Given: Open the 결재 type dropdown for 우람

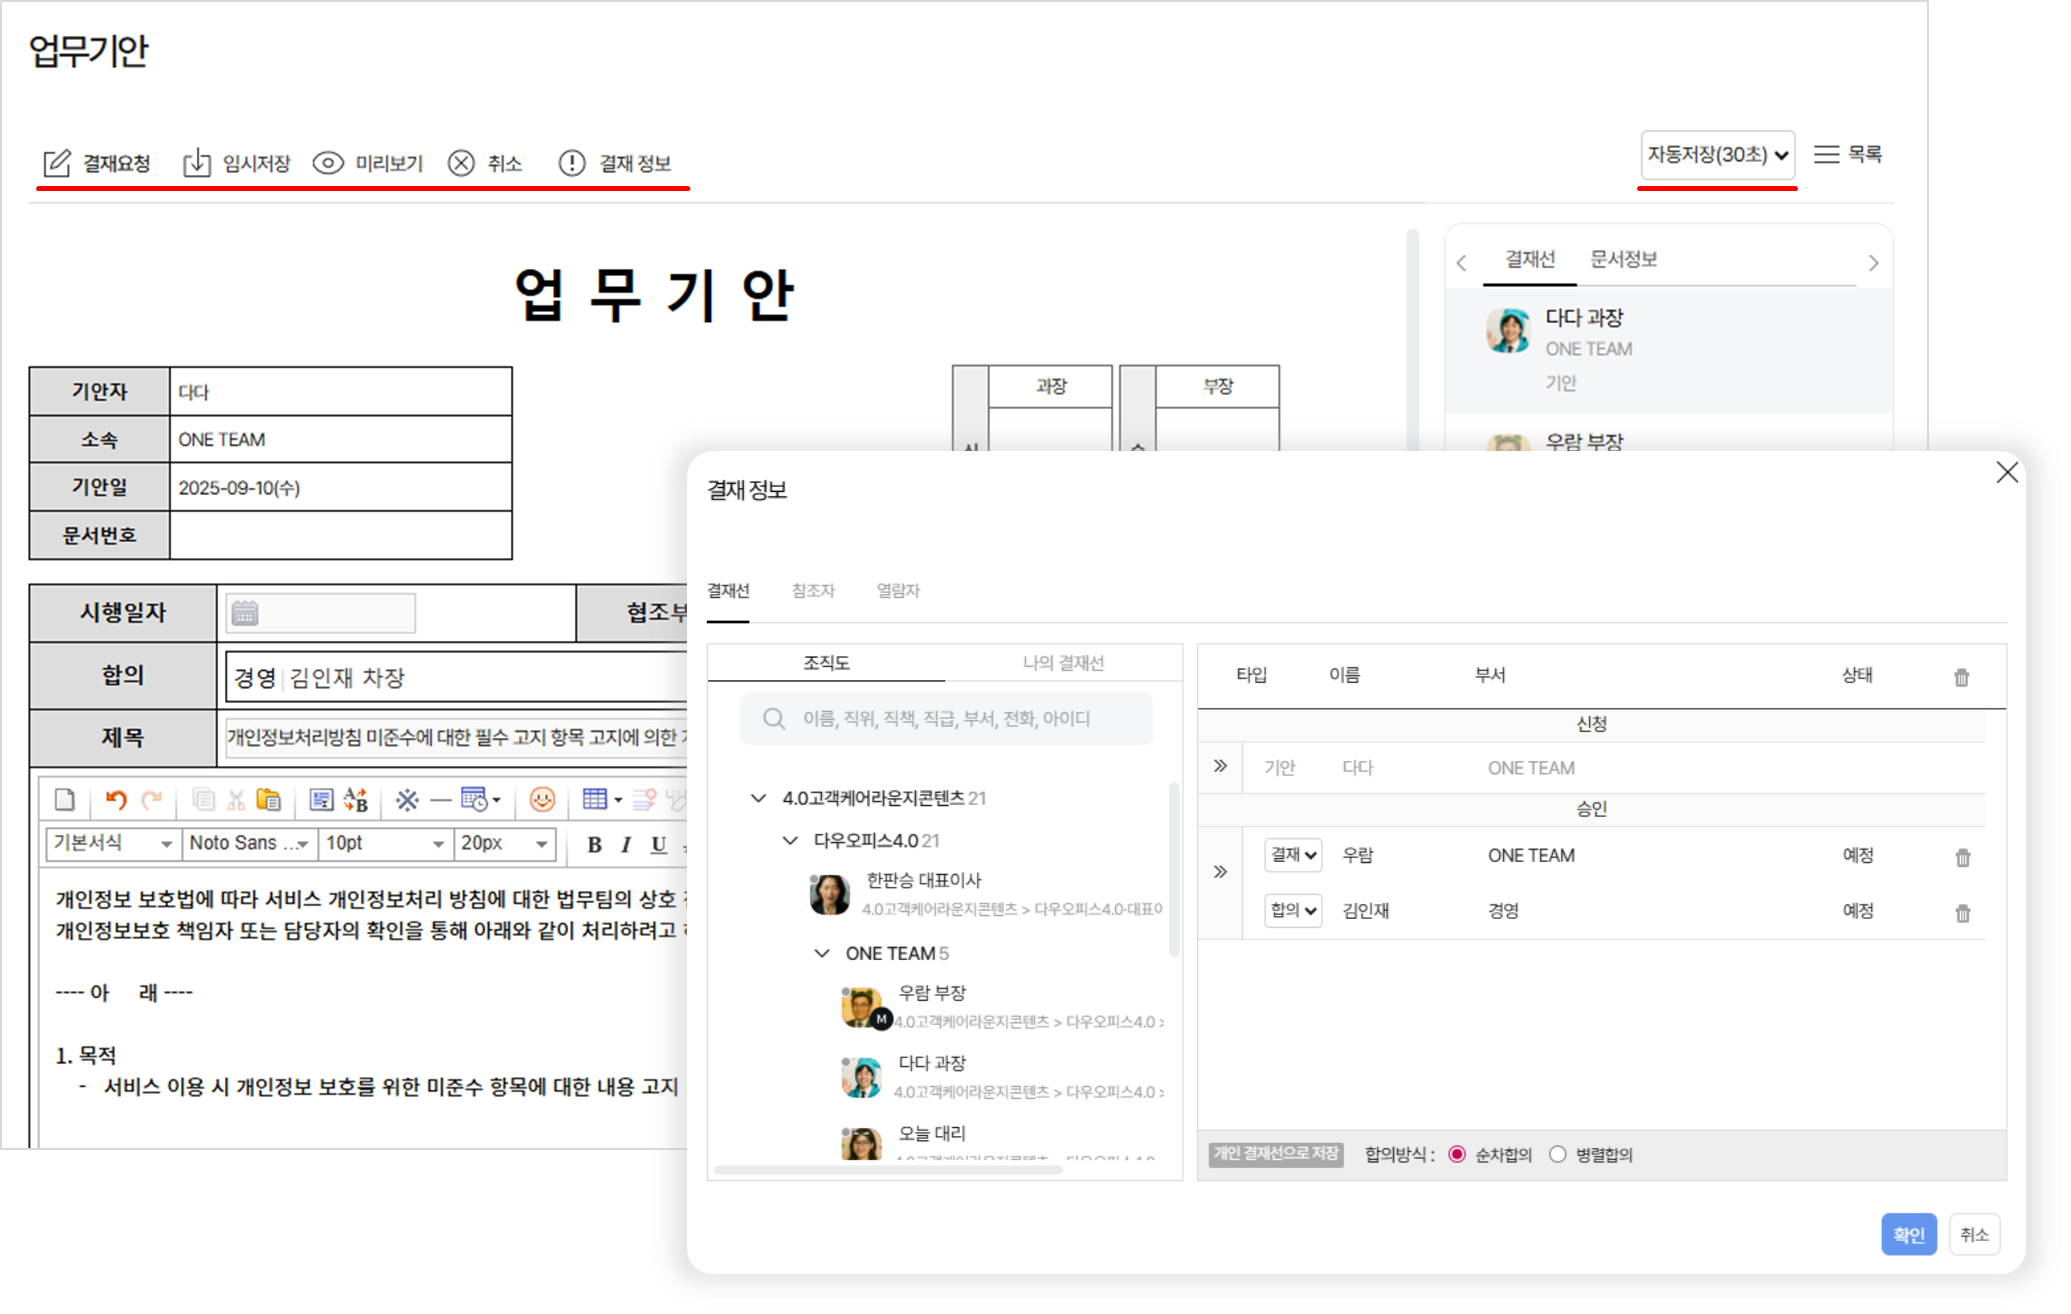Looking at the screenshot, I should click(x=1292, y=855).
